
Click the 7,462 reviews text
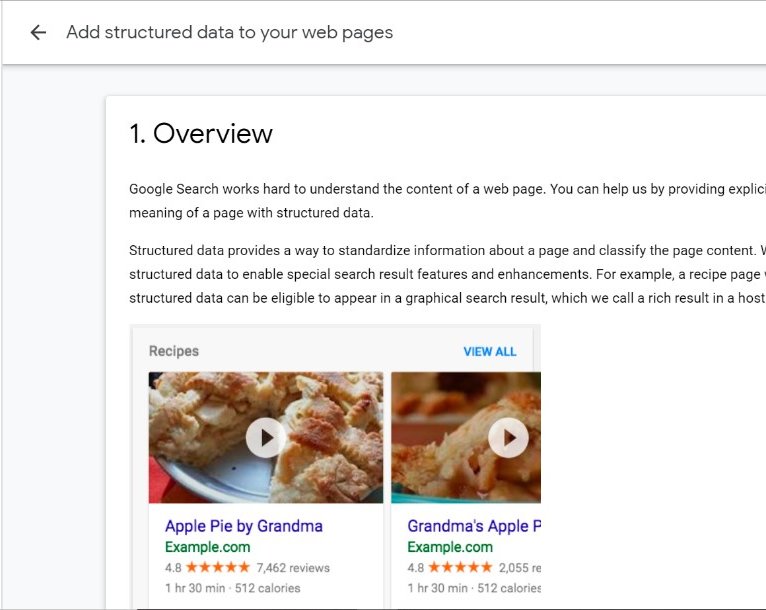(293, 568)
